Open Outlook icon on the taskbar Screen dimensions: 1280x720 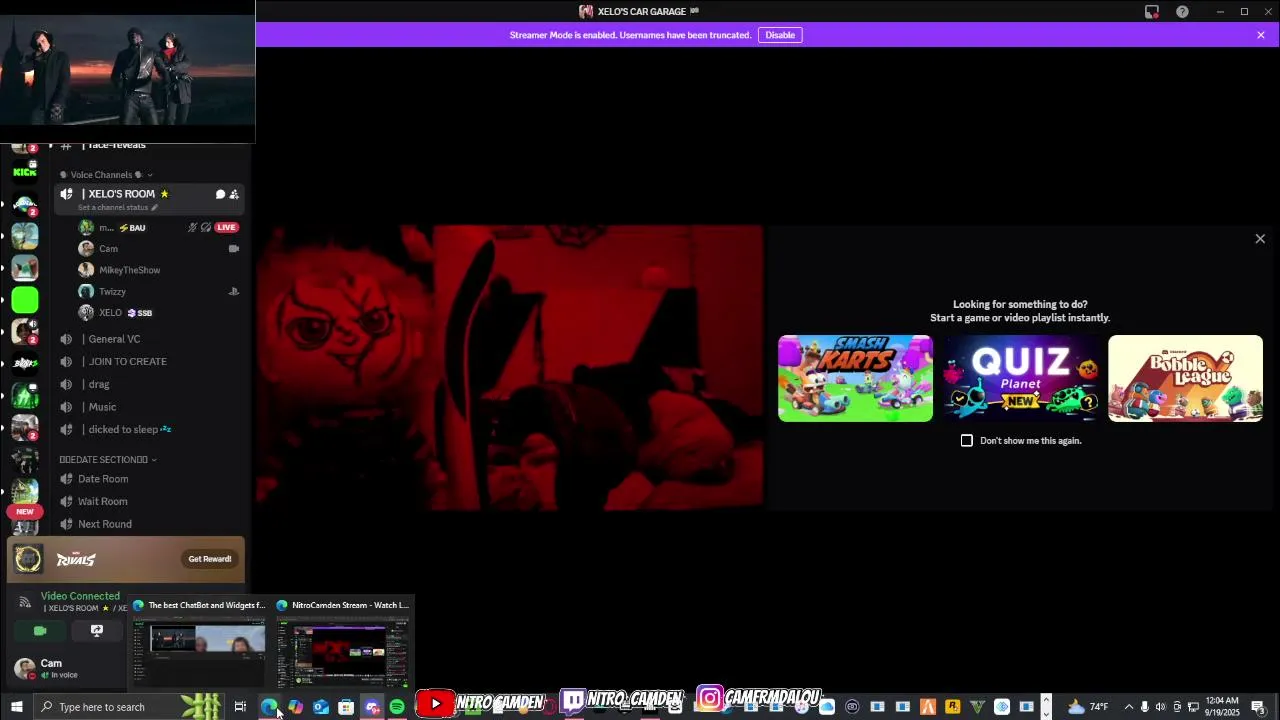click(321, 707)
